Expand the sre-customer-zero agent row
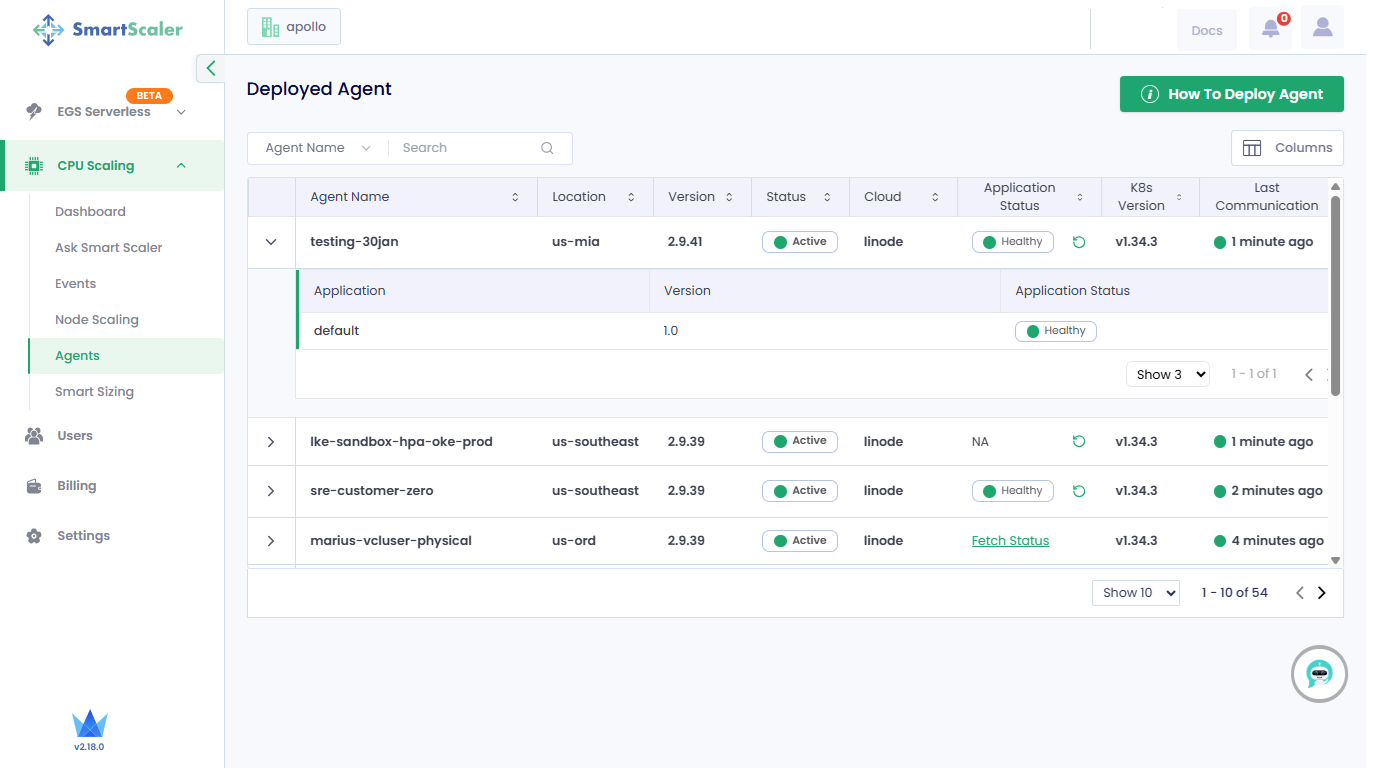Screen dimensions: 1373x780 pos(271,491)
